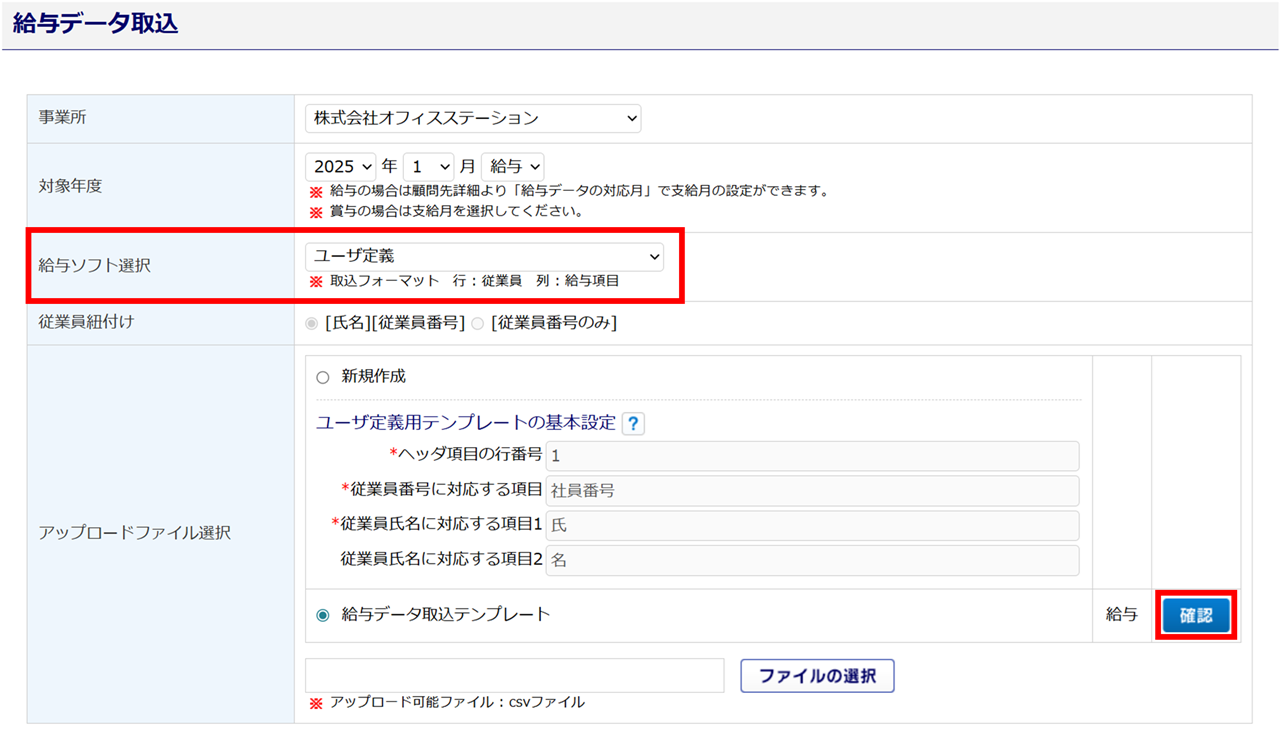1280x730 pixels.
Task: Expand the 給与ソフト選択 dropdown showing ユーザ定義
Action: pyautogui.click(x=484, y=257)
